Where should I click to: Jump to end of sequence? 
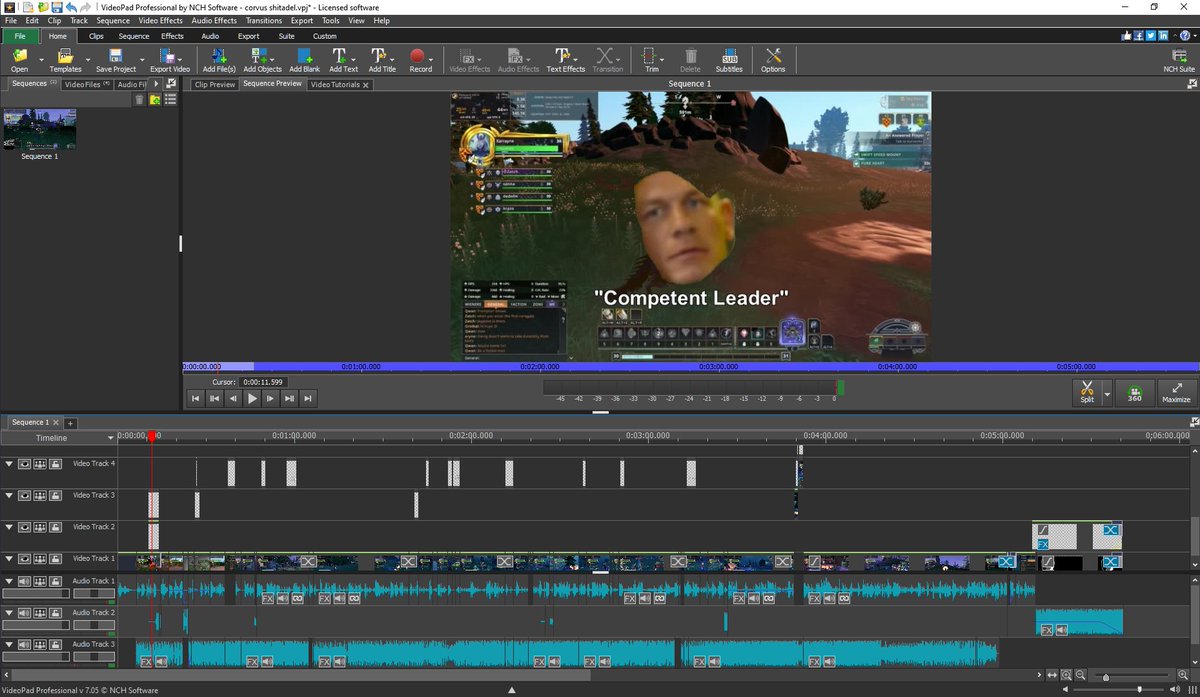point(308,398)
